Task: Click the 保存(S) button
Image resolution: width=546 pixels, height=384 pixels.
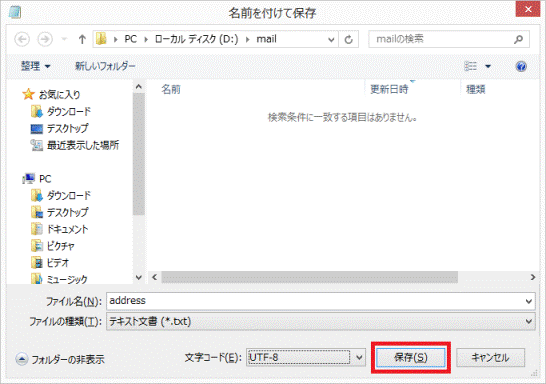Action: [411, 358]
